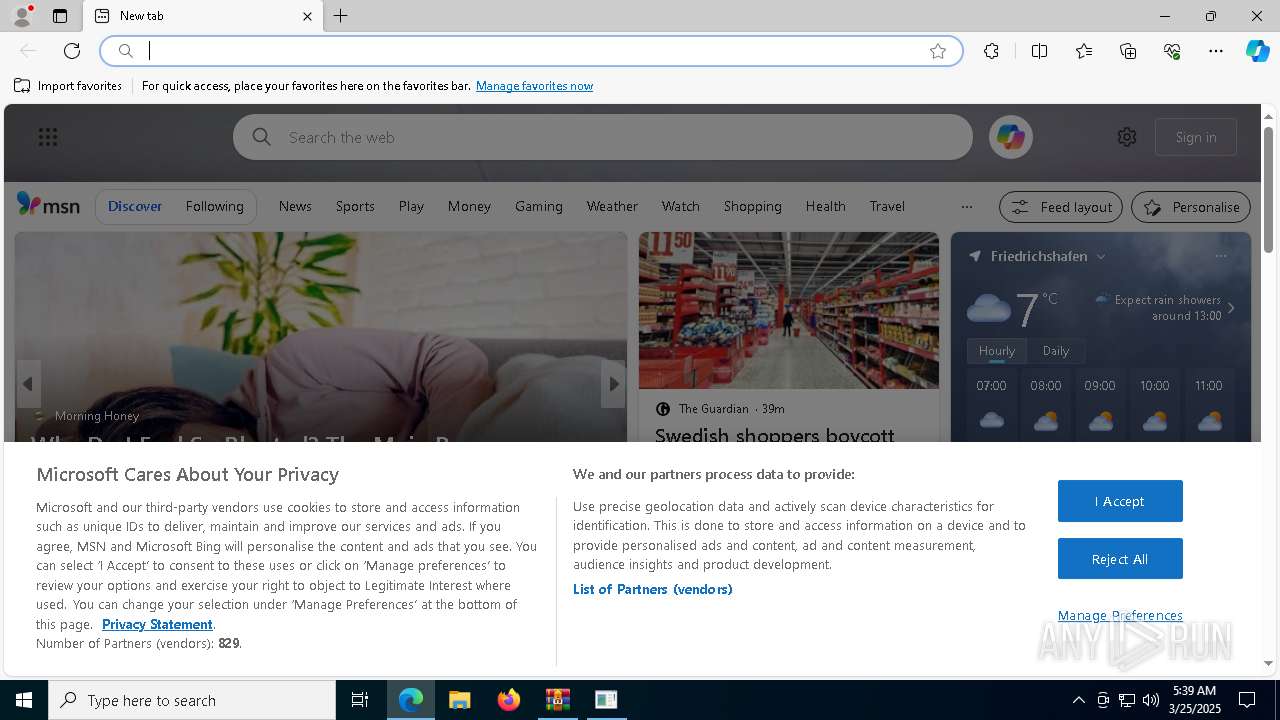1280x720 pixels.
Task: Open the volume control tray icon
Action: tap(1150, 700)
